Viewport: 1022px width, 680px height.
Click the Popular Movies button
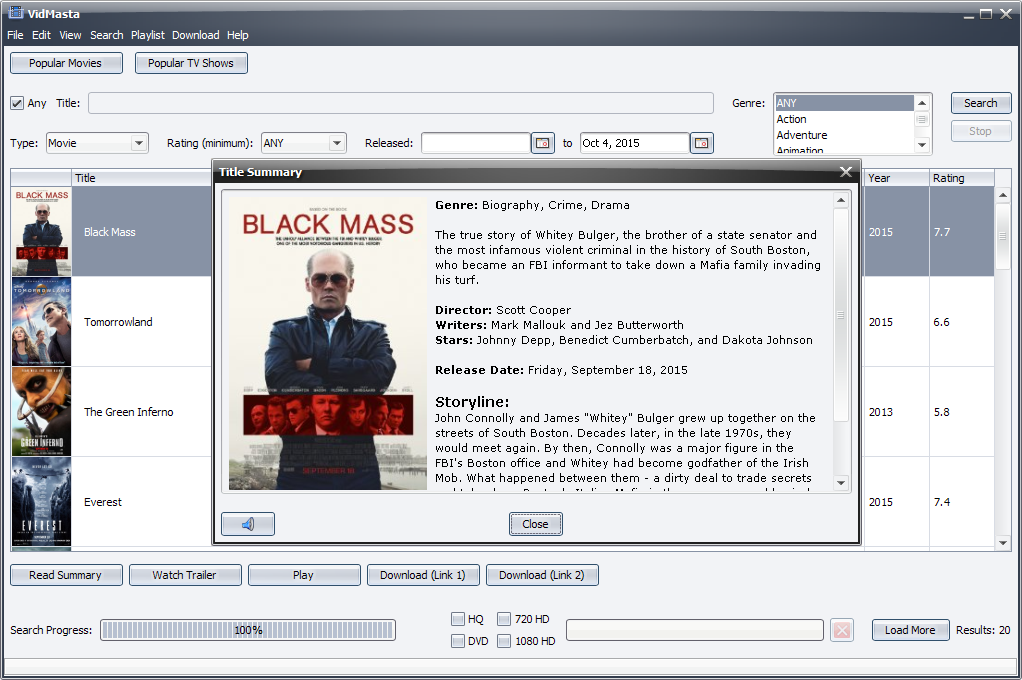coord(66,63)
